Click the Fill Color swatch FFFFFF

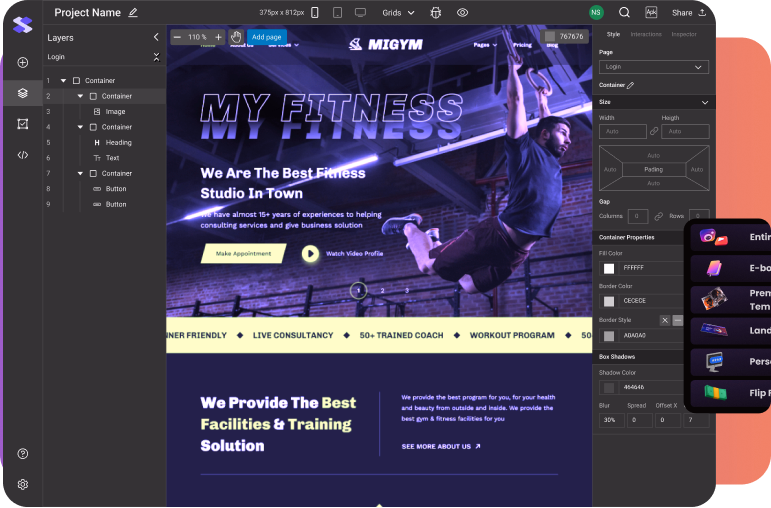pos(609,268)
